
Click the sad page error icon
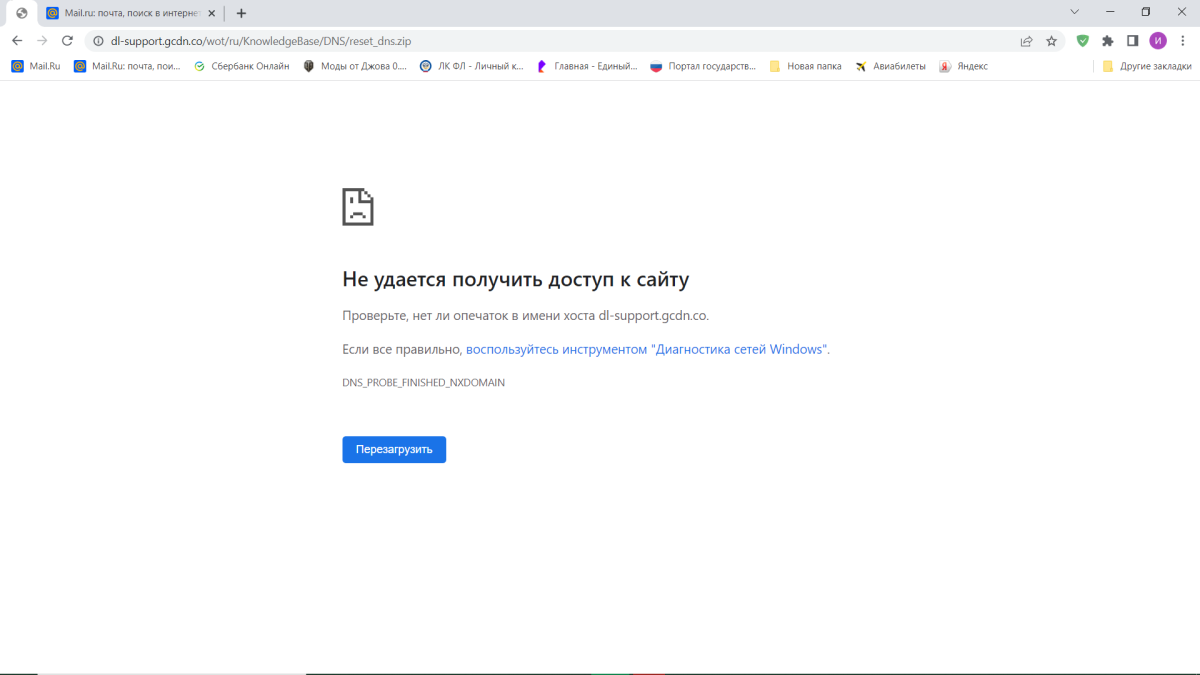click(358, 206)
